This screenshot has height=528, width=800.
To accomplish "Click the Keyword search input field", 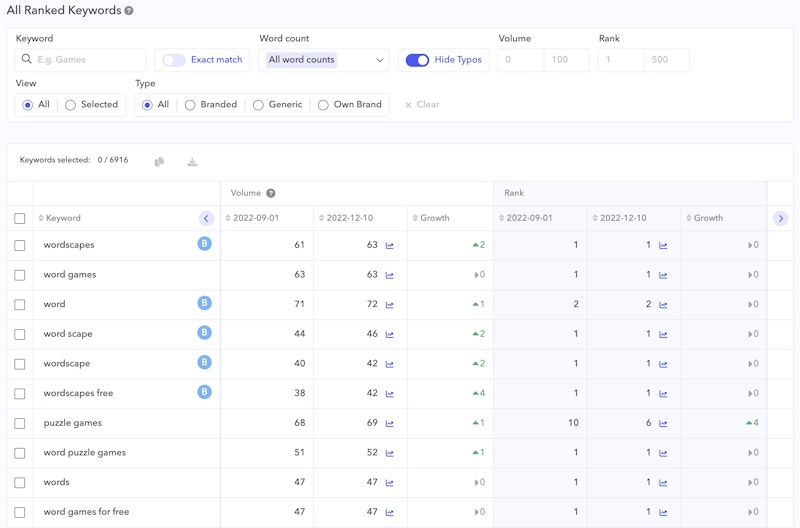I will point(88,60).
